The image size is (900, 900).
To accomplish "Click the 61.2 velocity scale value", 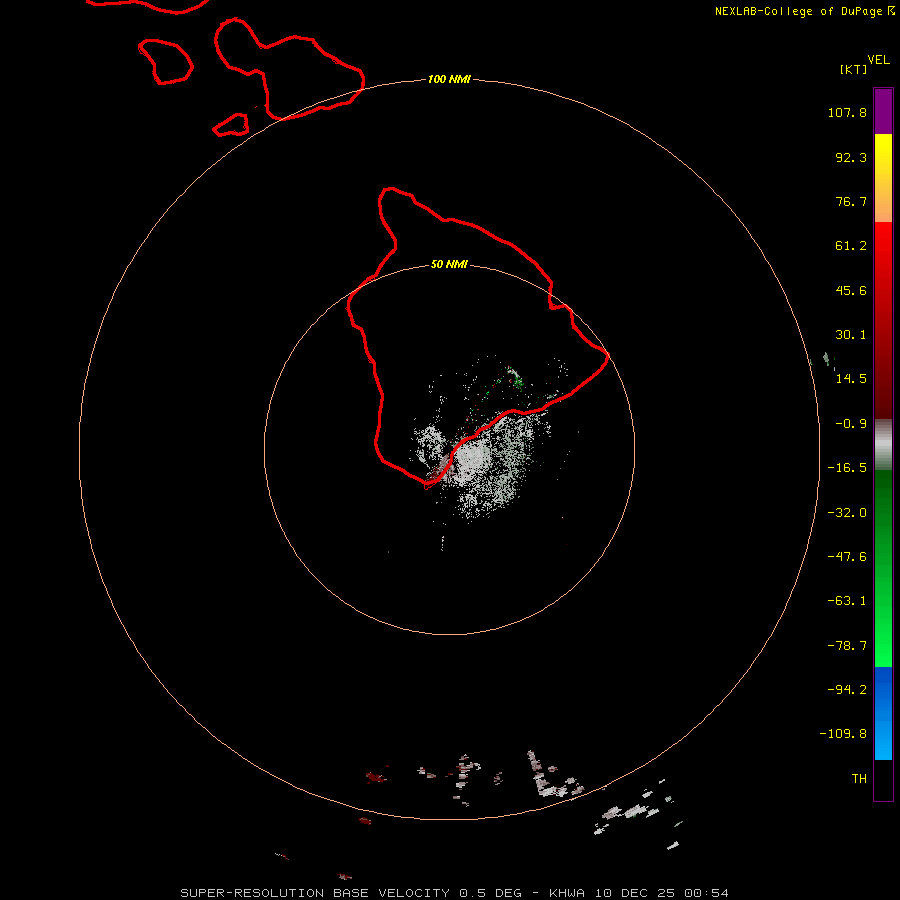I will (851, 246).
